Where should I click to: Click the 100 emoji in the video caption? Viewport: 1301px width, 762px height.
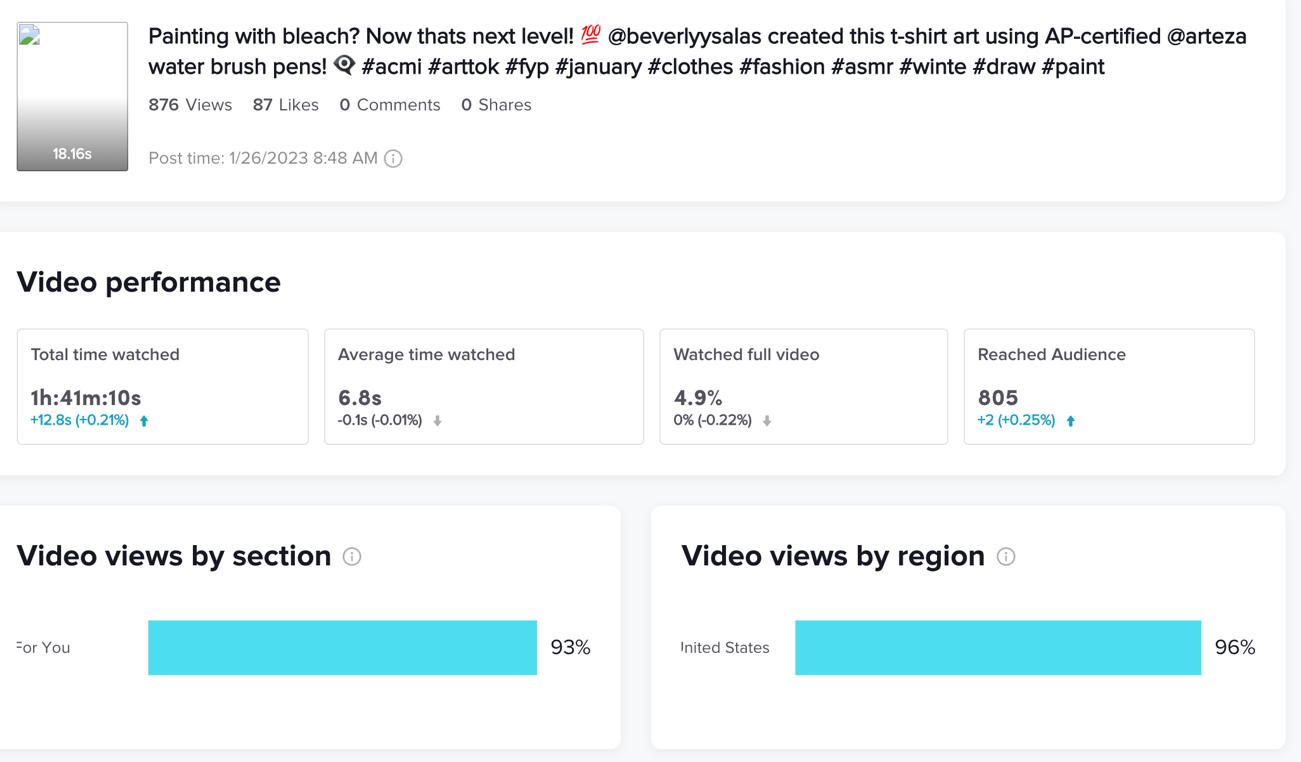590,36
